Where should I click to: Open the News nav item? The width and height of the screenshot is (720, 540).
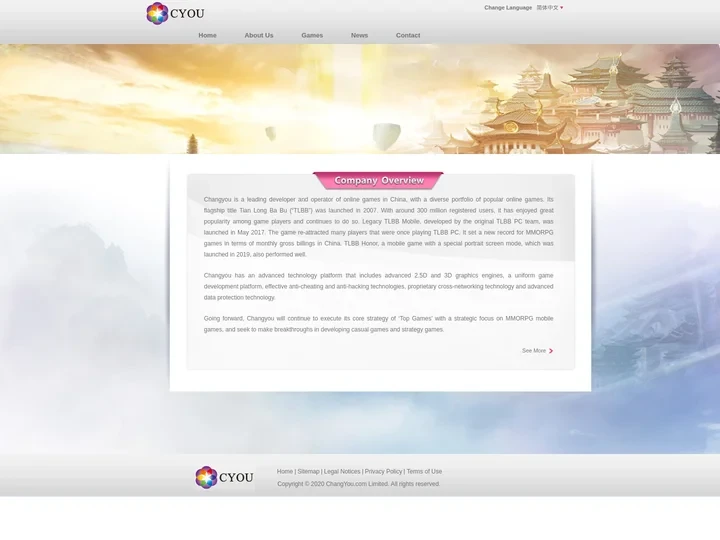(359, 35)
